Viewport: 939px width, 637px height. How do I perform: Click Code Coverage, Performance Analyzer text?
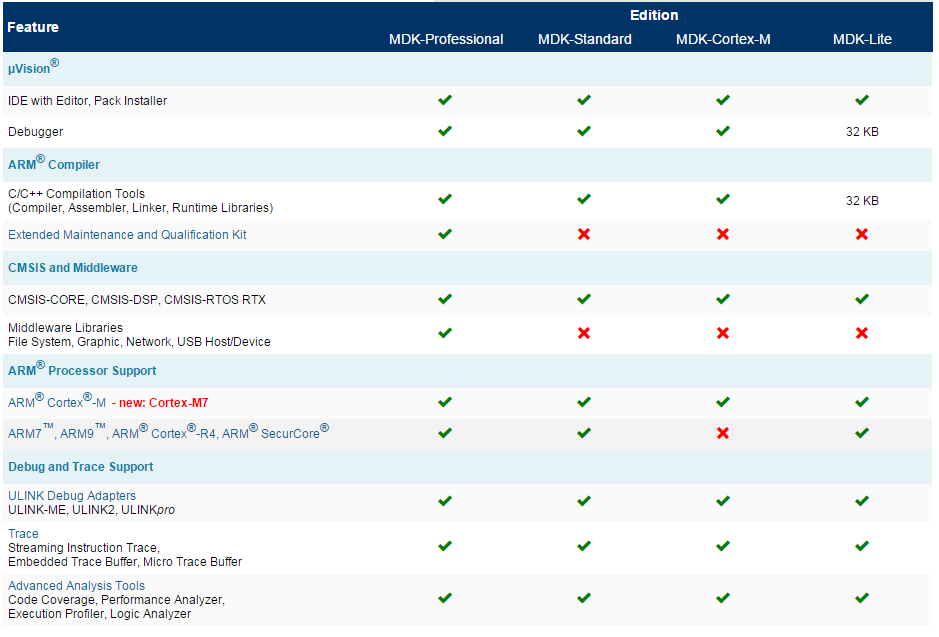[x=116, y=599]
